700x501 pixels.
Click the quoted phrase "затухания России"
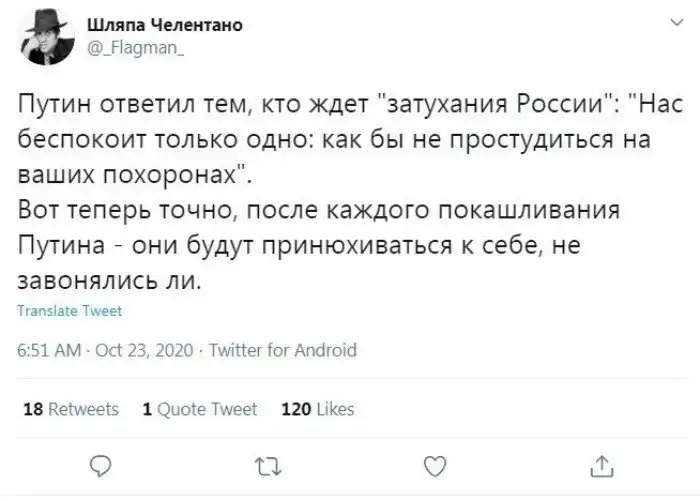[x=507, y=105]
